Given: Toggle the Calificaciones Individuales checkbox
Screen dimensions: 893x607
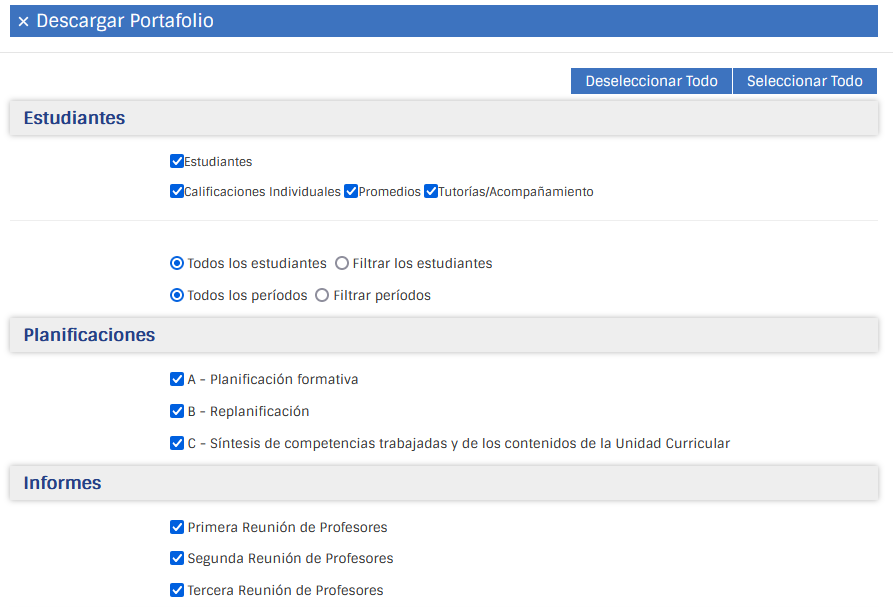Looking at the screenshot, I should 177,191.
